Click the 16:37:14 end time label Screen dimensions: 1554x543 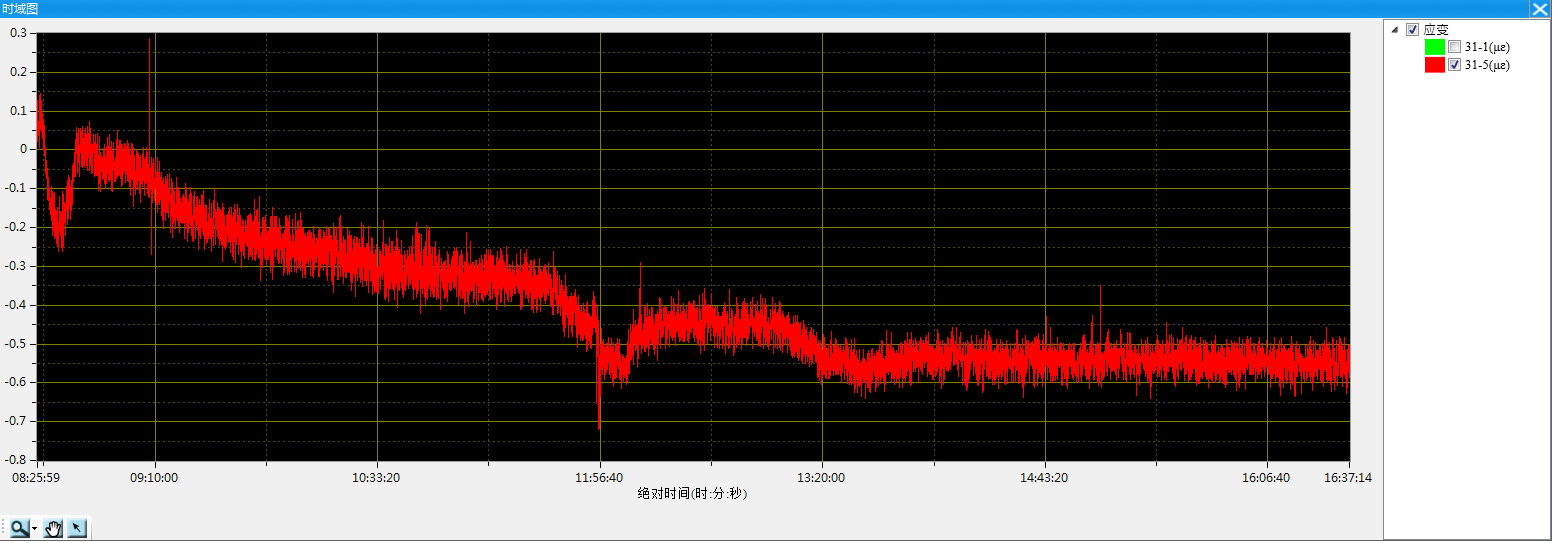[x=1347, y=478]
